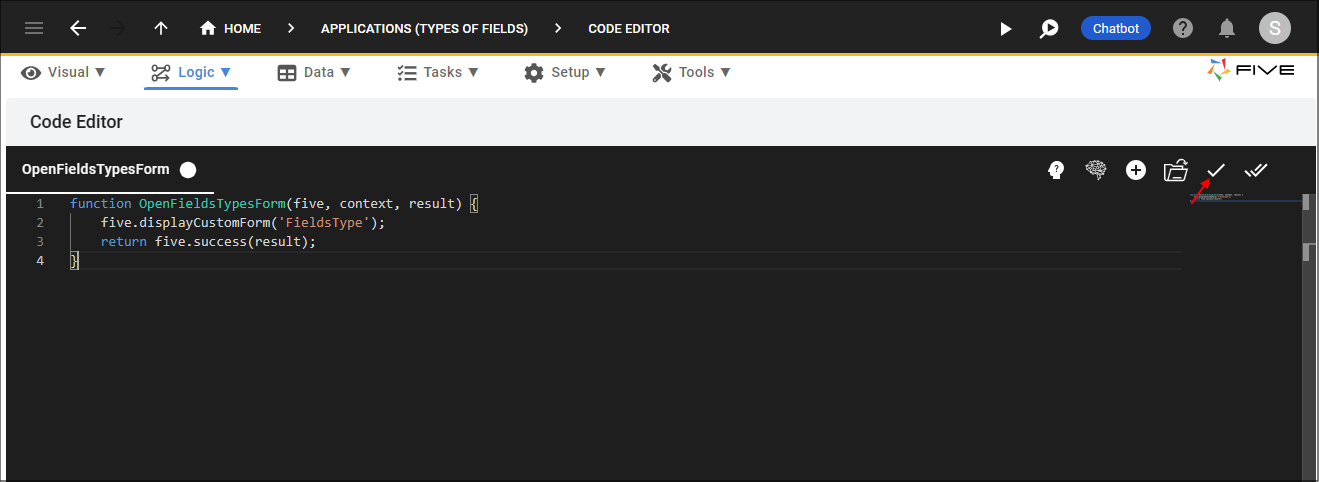The height and width of the screenshot is (482, 1319).
Task: View notifications bell icon
Action: 1227,28
